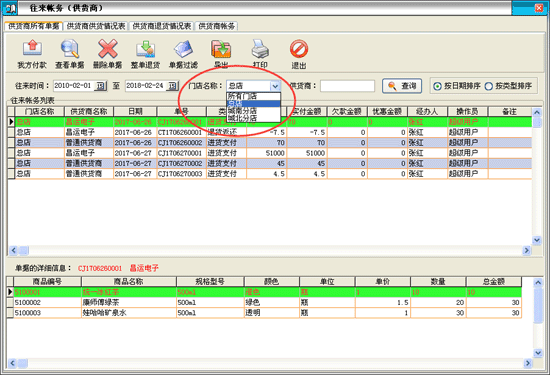Switch to the 供货商帐务 tab
The height and width of the screenshot is (375, 550).
pos(216,26)
